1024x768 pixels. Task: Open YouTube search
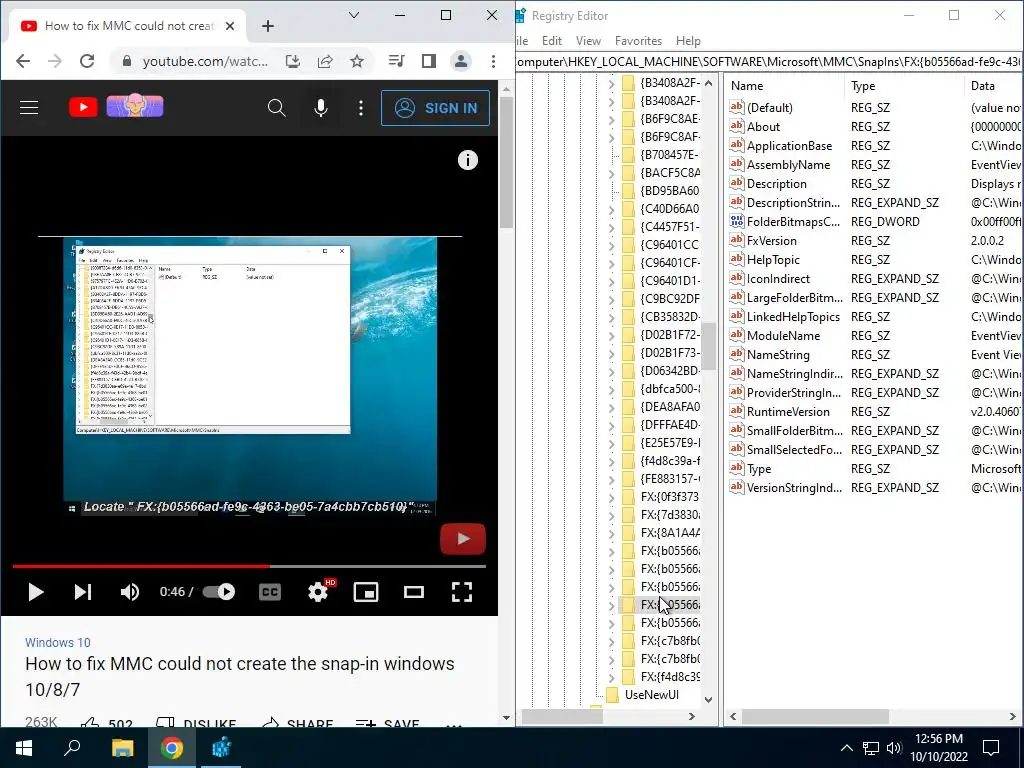tap(277, 108)
